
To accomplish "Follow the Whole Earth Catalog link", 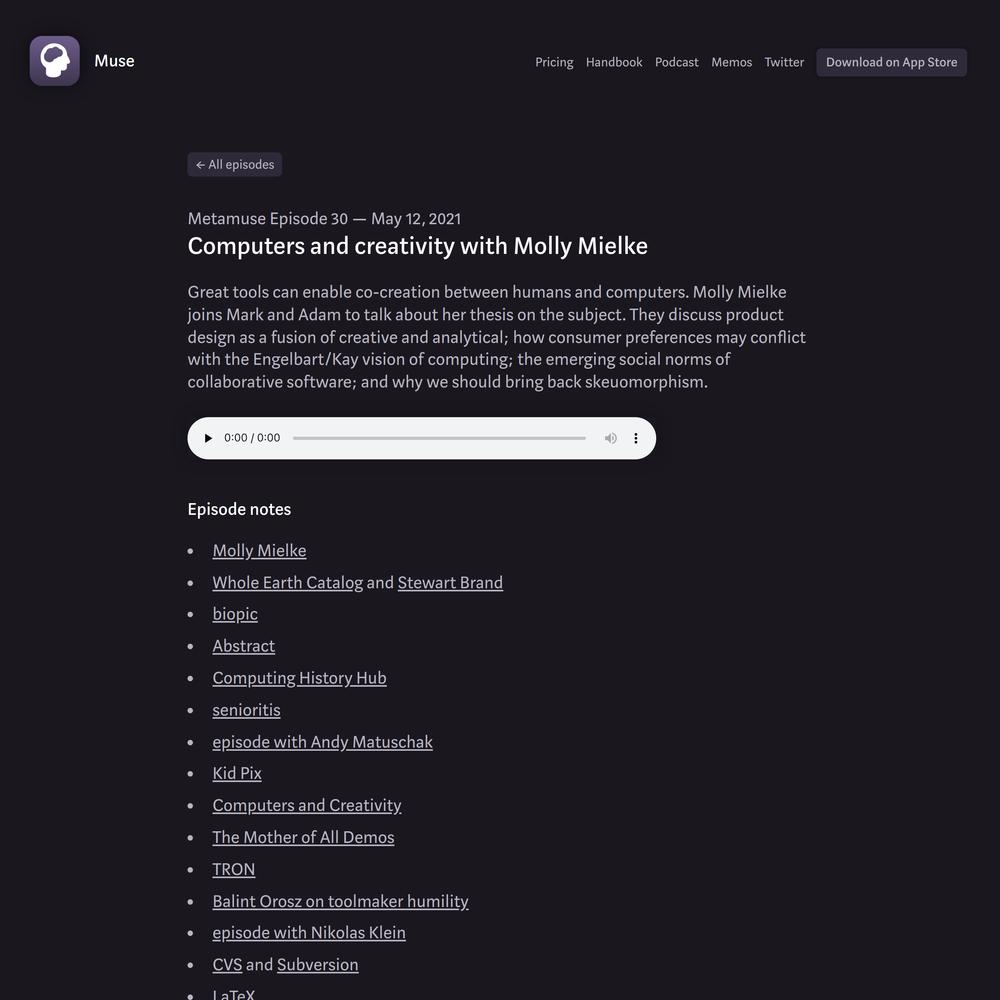I will (x=288, y=582).
